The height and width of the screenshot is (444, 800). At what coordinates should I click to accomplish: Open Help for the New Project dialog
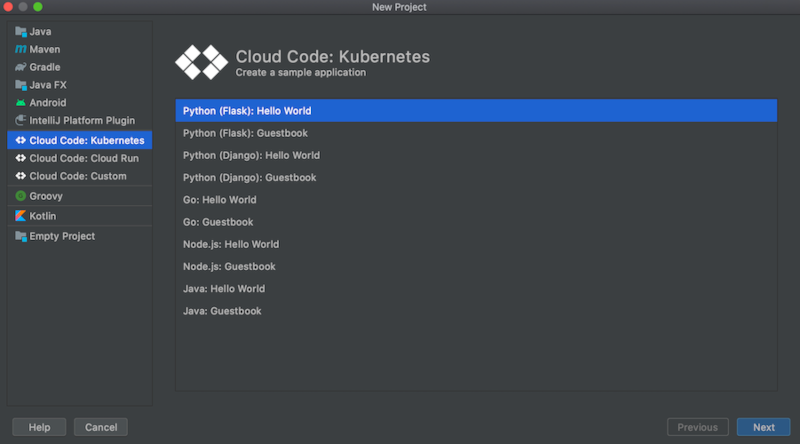(x=39, y=427)
